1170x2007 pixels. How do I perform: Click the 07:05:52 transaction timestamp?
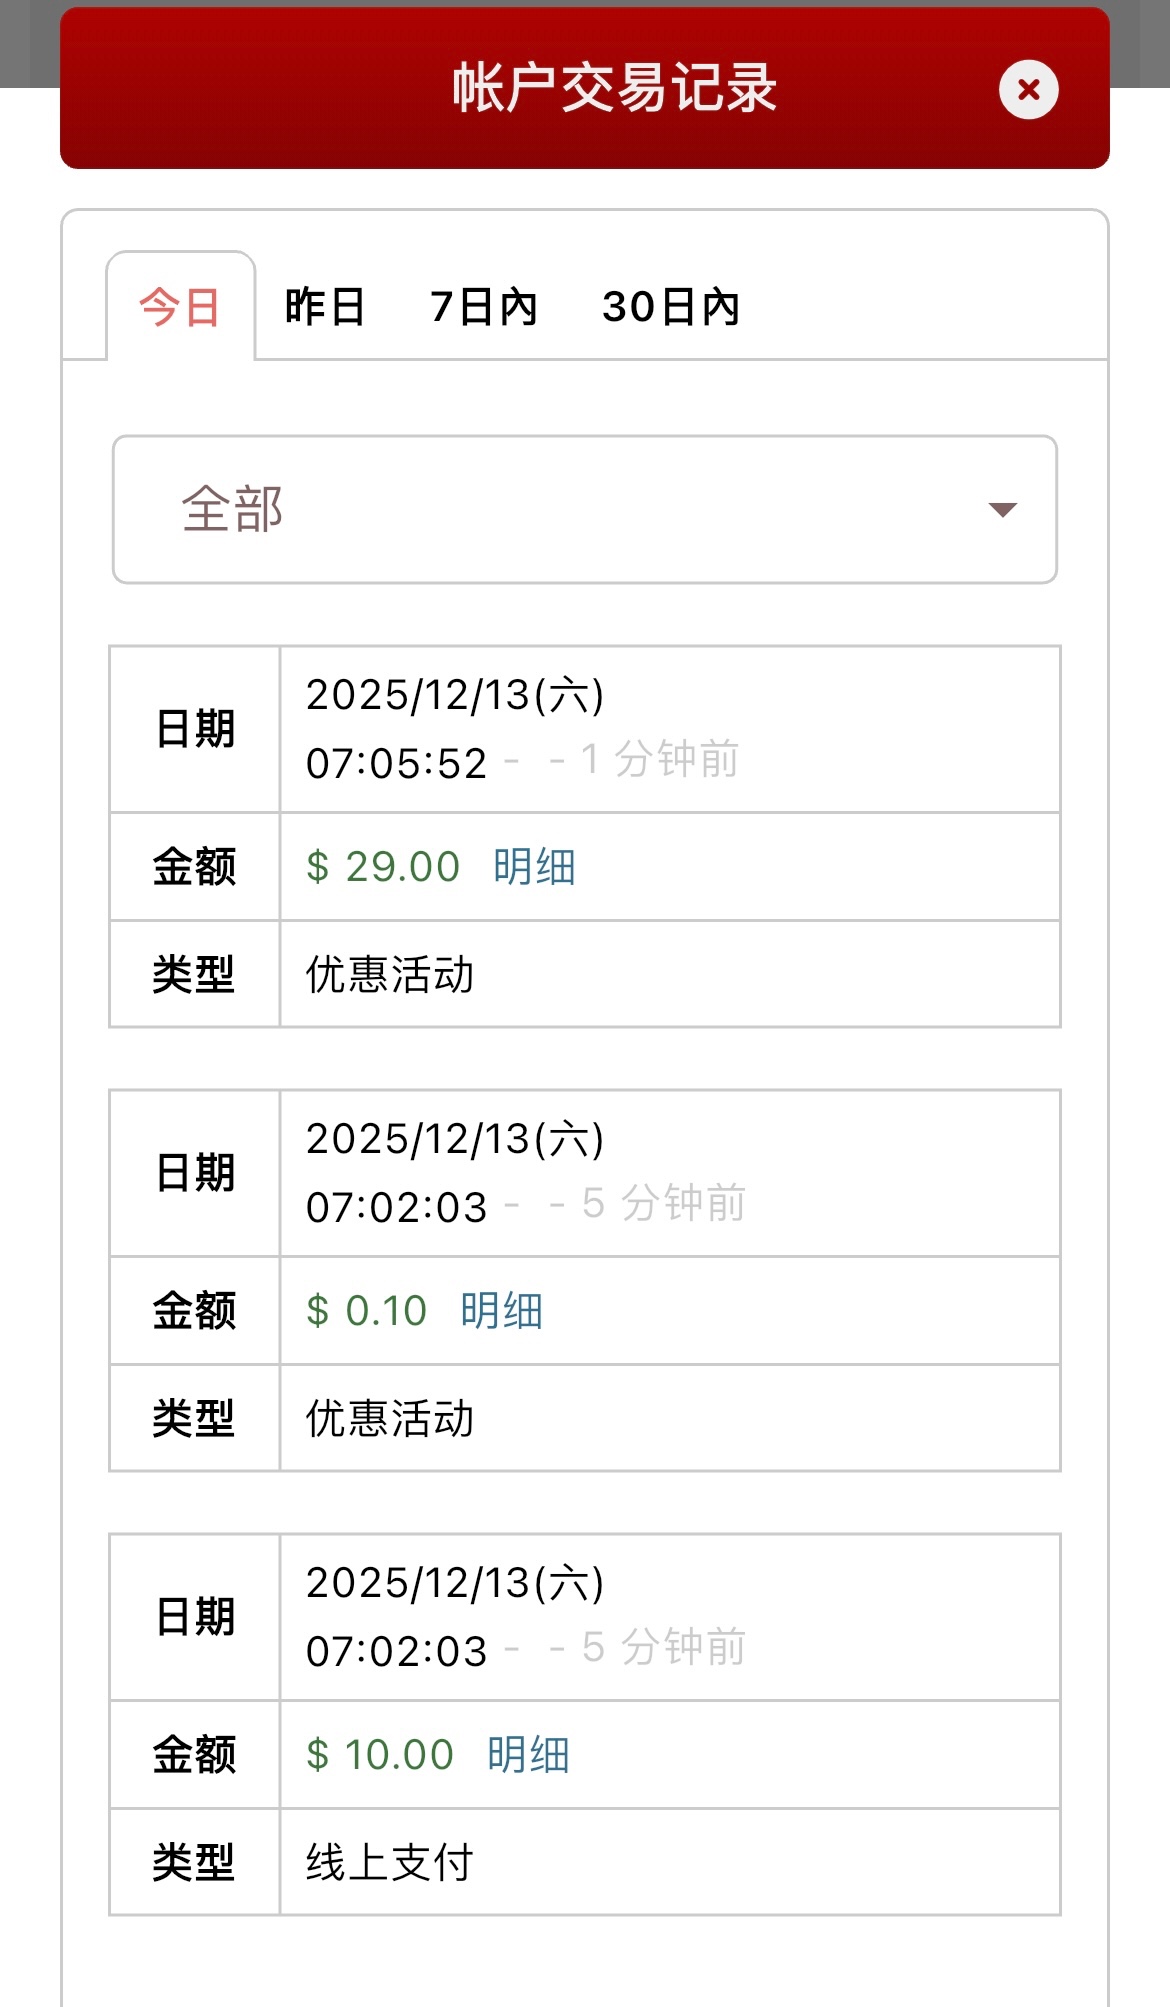396,763
